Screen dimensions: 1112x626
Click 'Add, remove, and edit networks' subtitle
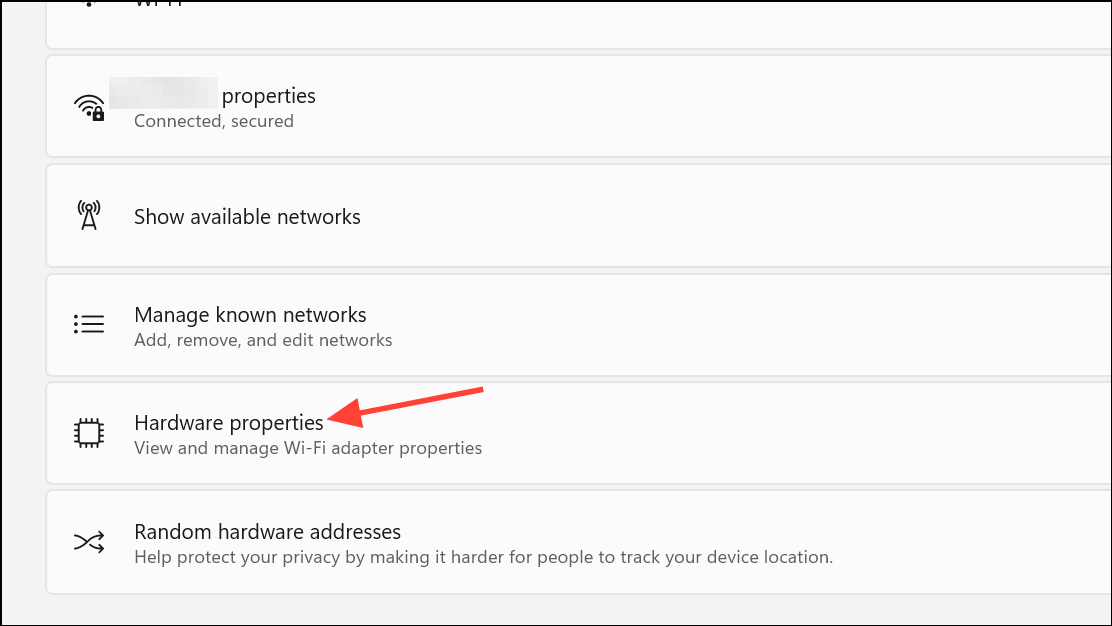point(263,340)
